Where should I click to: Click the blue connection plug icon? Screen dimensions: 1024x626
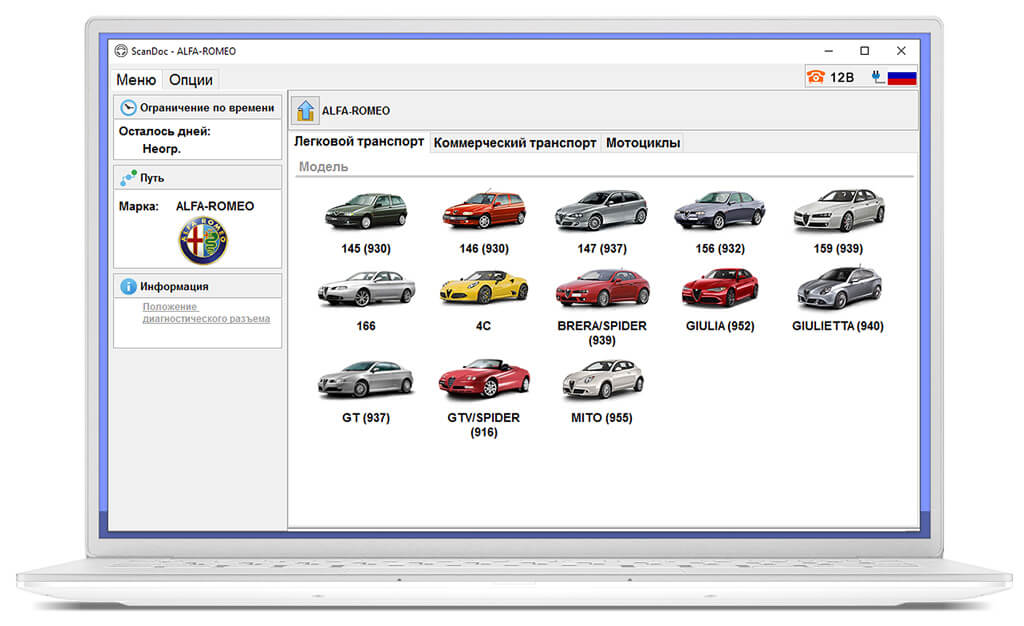click(x=878, y=77)
